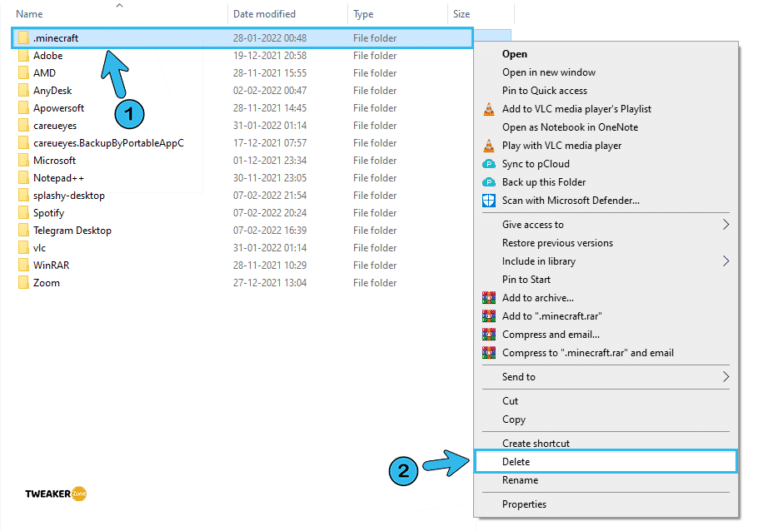Sort files by the Name column header
Viewport: 768px width, 531px height.
30,15
